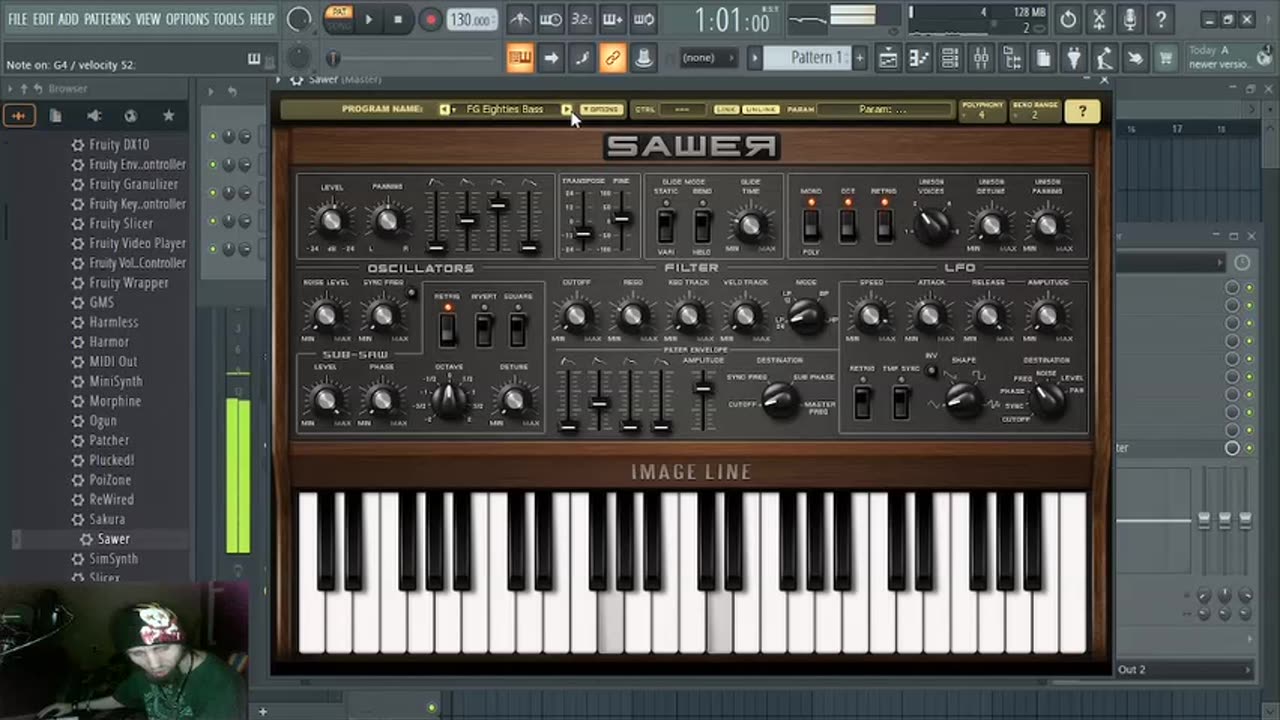Image resolution: width=1280 pixels, height=720 pixels.
Task: Enable loop recording icon
Action: 644,19
